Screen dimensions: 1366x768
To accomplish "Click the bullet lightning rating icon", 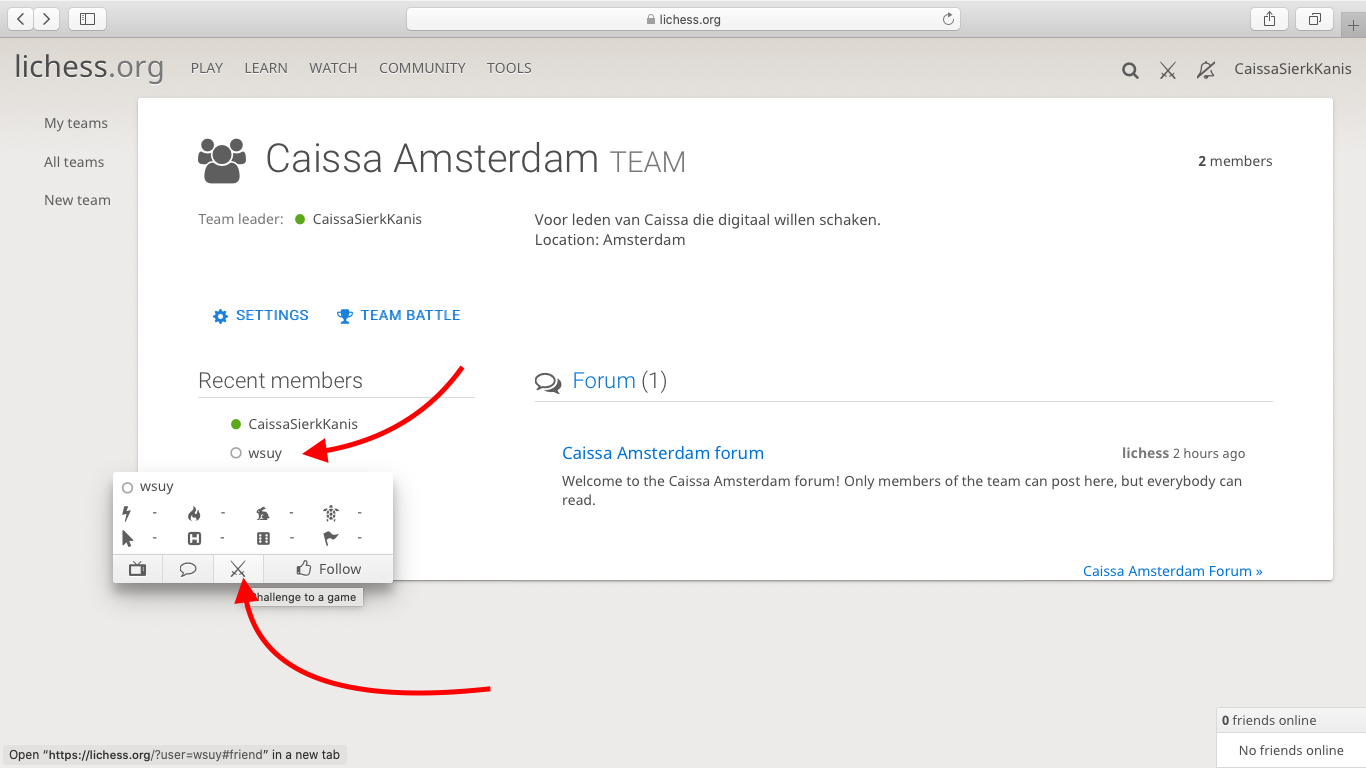I will [x=126, y=513].
